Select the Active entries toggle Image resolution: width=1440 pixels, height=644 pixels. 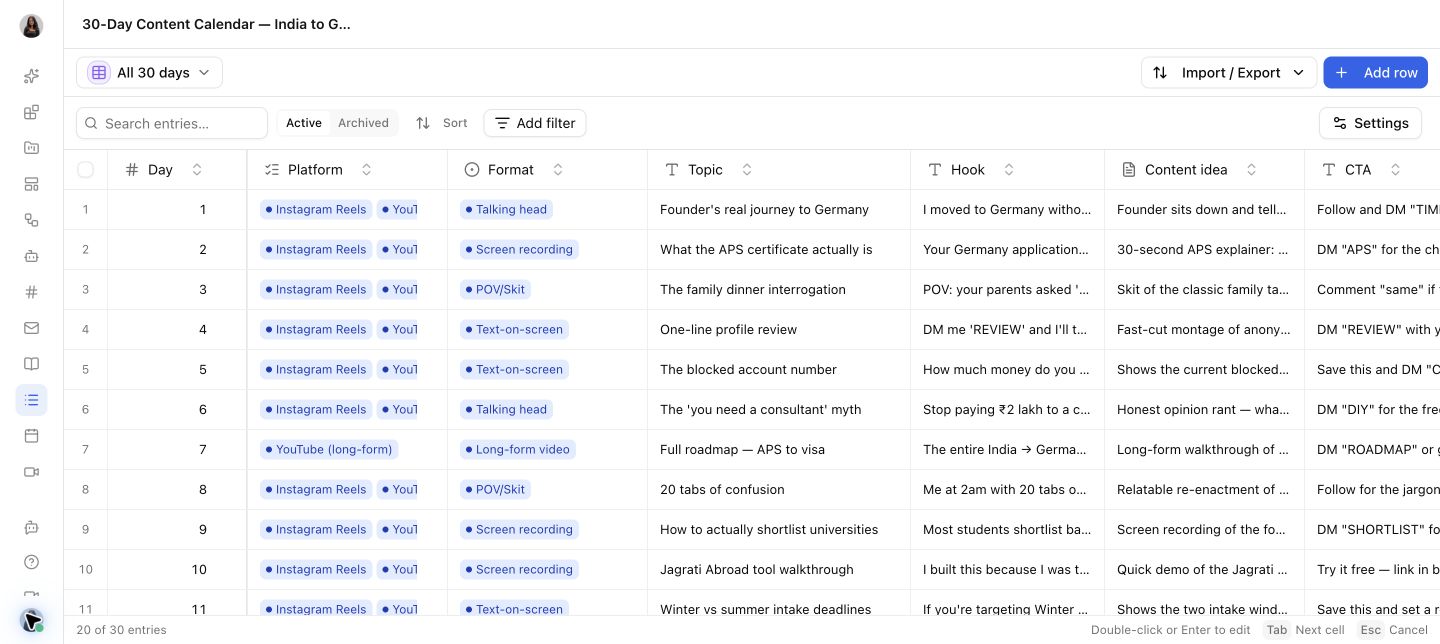(304, 123)
